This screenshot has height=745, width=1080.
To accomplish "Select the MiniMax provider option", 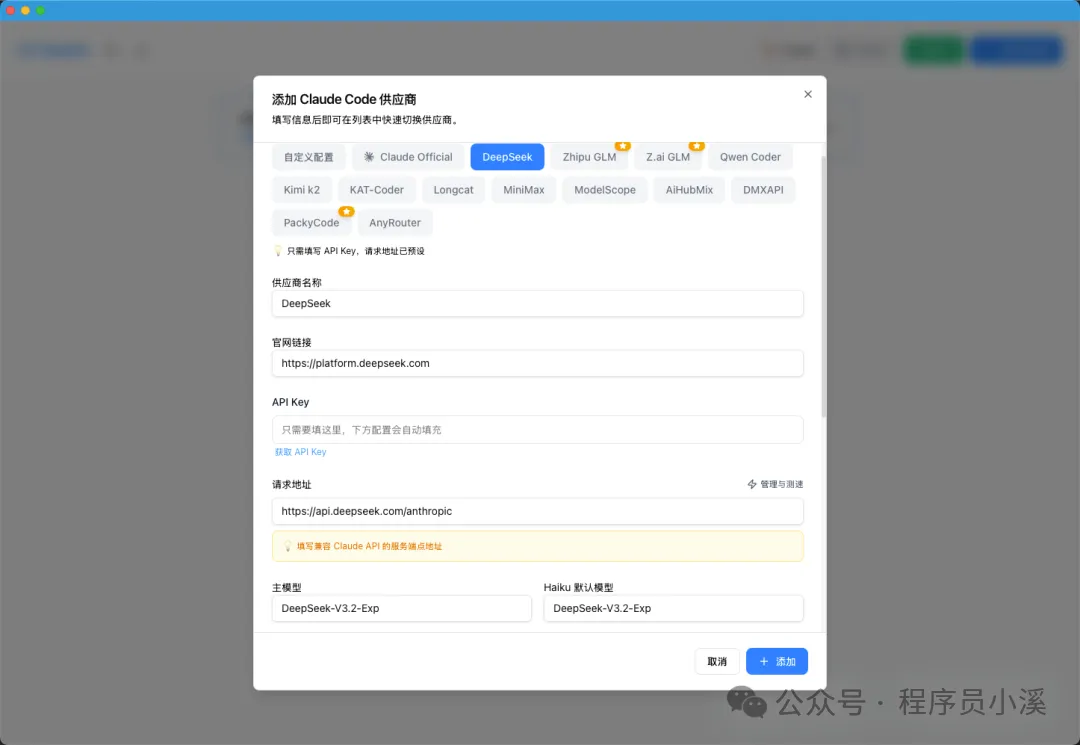I will click(523, 190).
